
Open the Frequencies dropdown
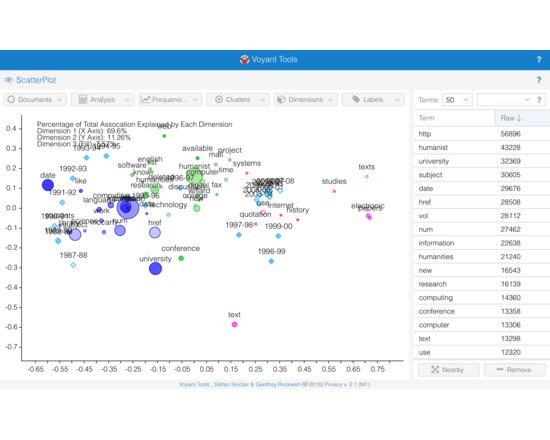[x=170, y=100]
